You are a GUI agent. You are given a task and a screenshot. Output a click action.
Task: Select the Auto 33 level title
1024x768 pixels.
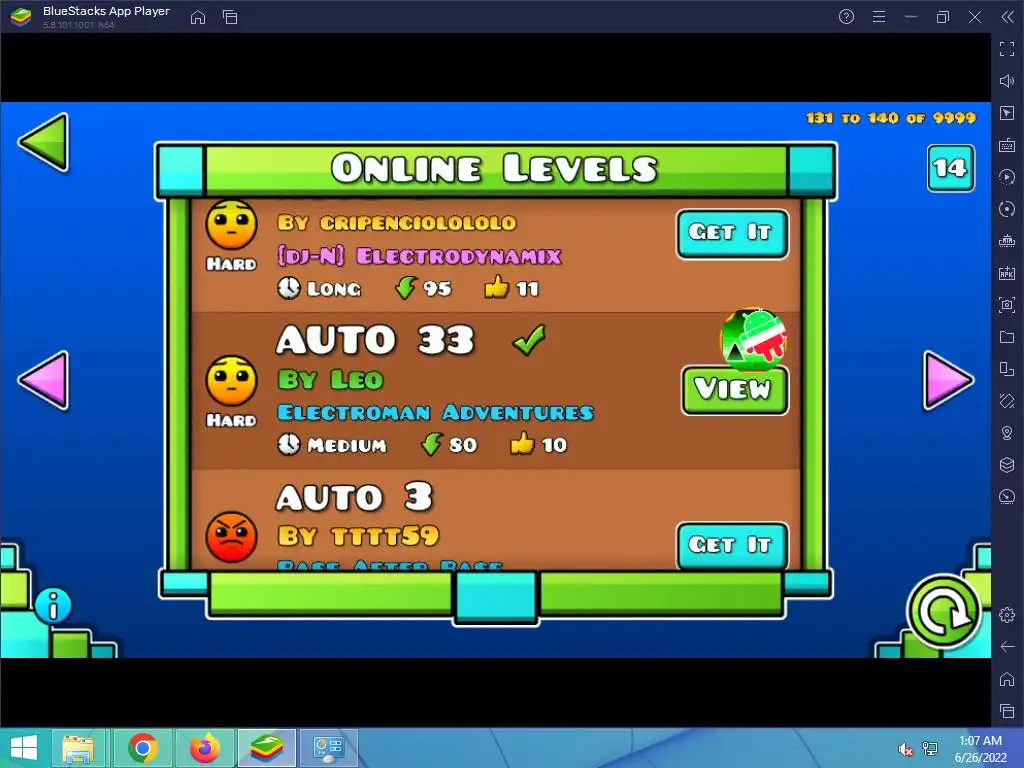coord(376,340)
